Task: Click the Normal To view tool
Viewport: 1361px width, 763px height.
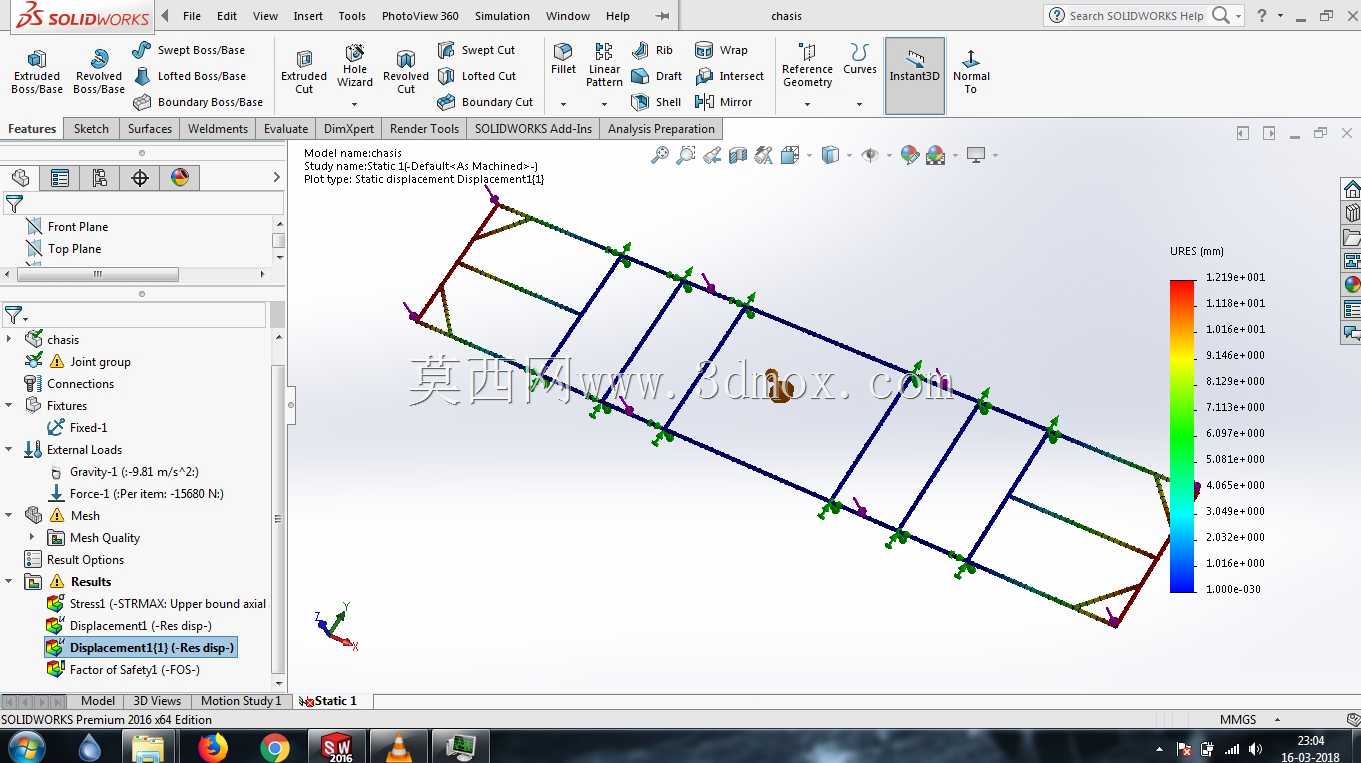Action: click(x=971, y=70)
